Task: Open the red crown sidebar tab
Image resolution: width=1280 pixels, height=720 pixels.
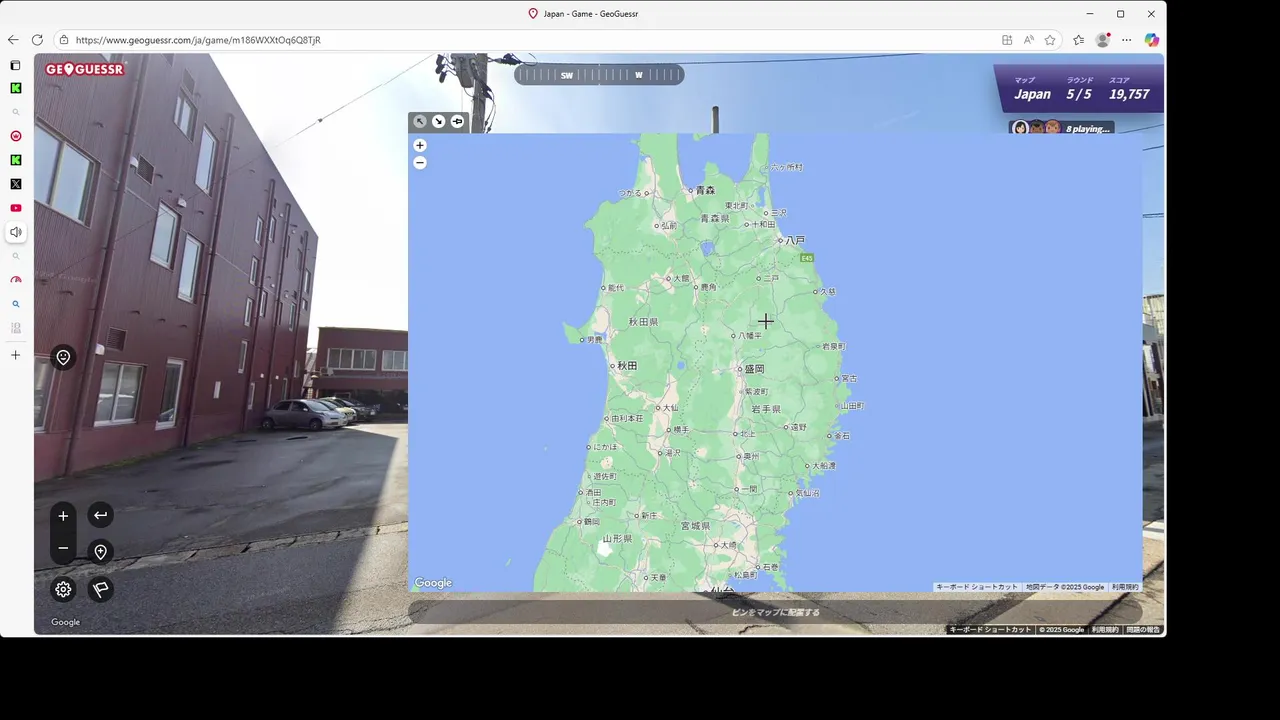Action: pyautogui.click(x=15, y=136)
